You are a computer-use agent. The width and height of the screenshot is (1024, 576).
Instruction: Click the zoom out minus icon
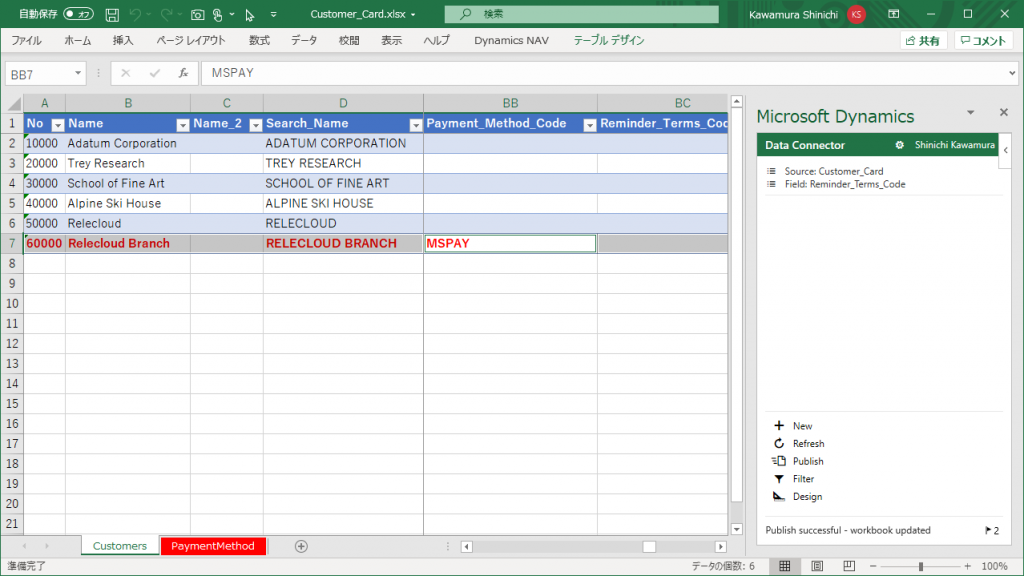tap(873, 566)
